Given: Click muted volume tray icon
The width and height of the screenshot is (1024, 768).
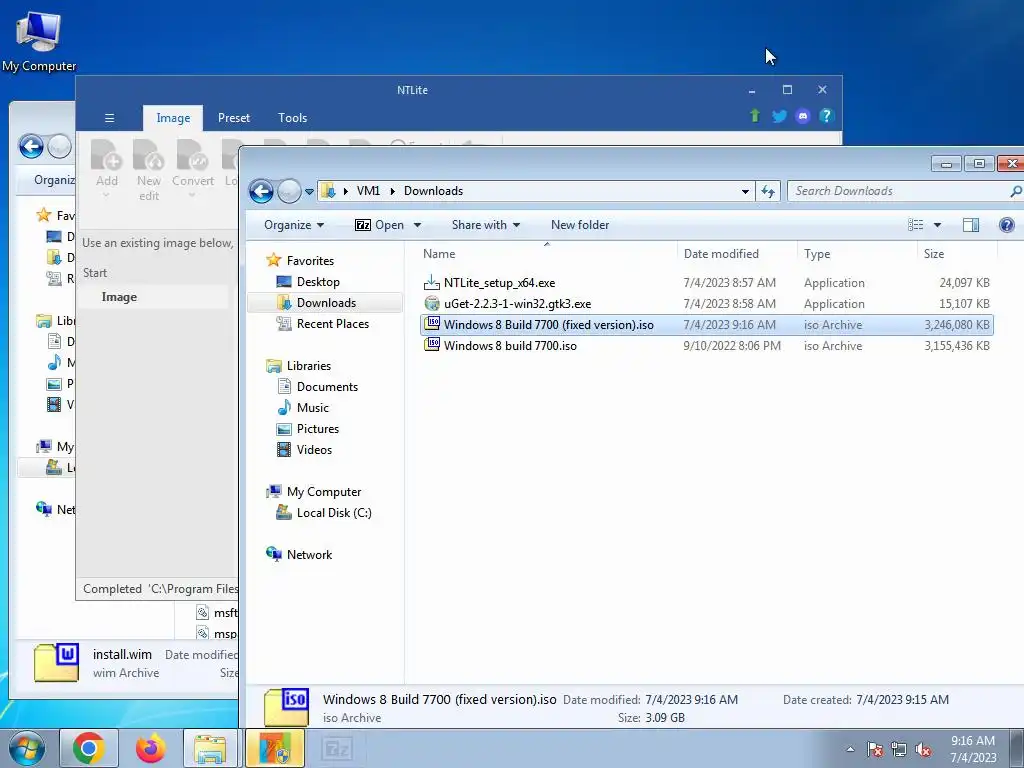Looking at the screenshot, I should (923, 749).
